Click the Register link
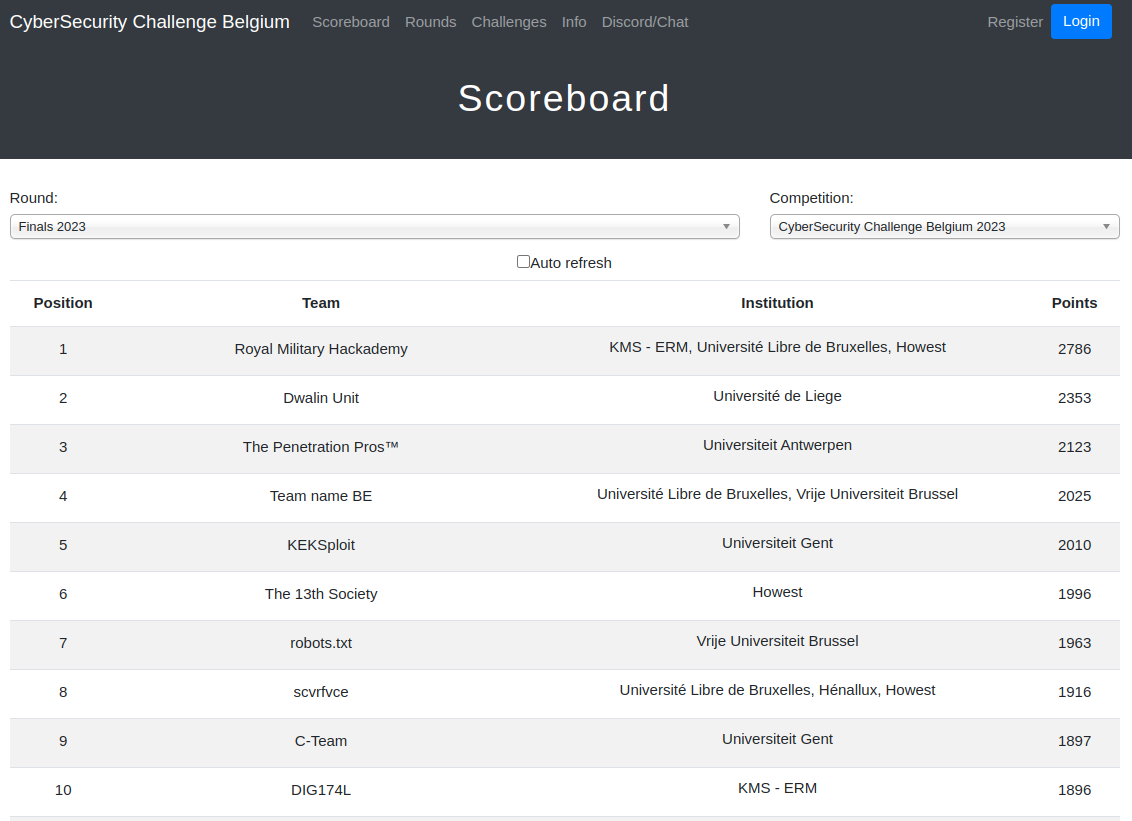1132x821 pixels. tap(1014, 22)
